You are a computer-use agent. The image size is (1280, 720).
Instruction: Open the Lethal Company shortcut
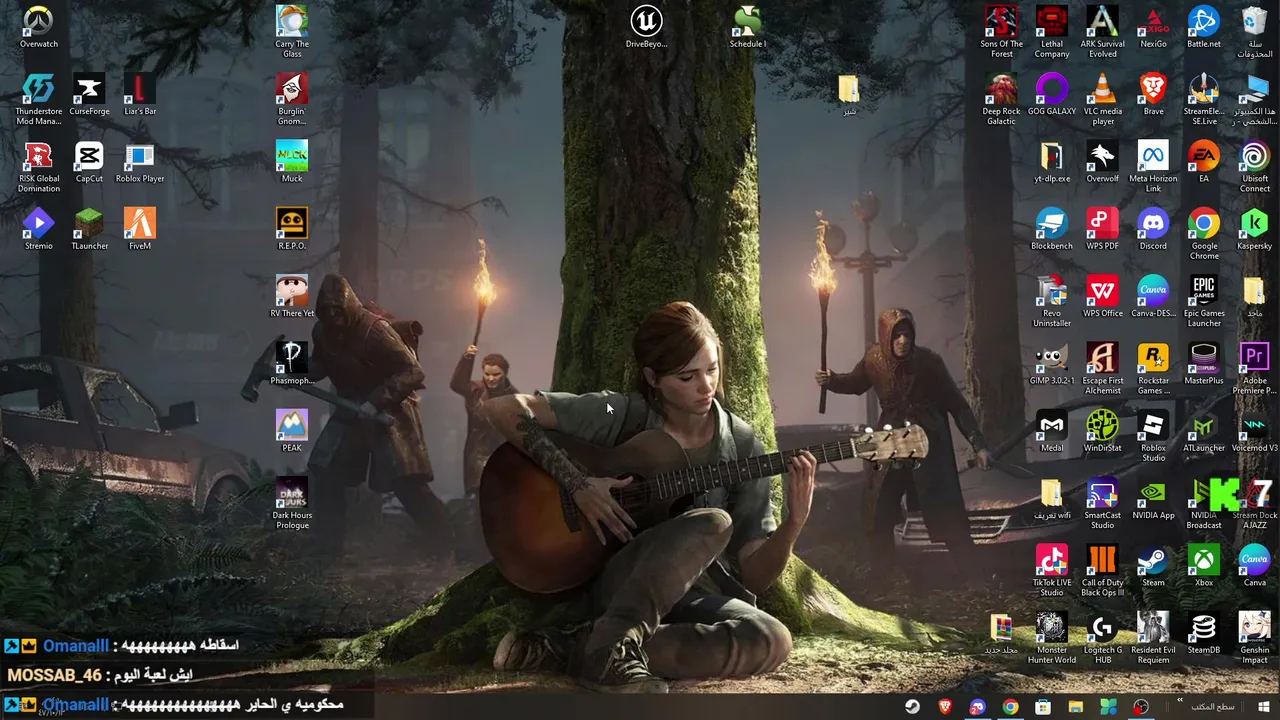1052,32
